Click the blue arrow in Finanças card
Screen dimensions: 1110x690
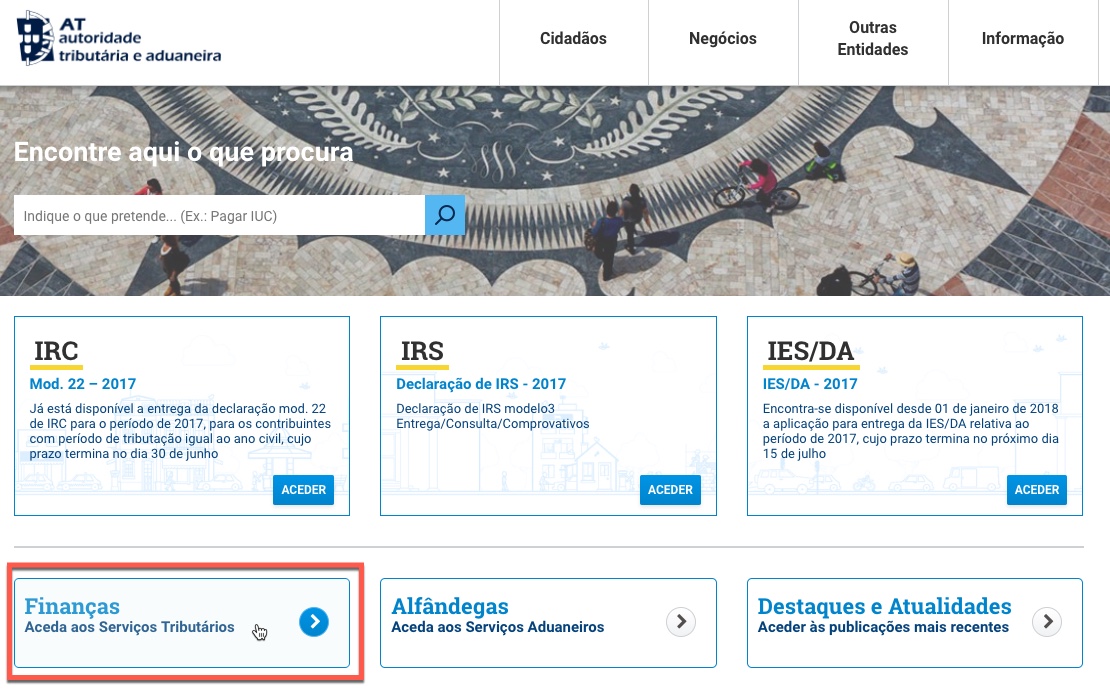314,622
